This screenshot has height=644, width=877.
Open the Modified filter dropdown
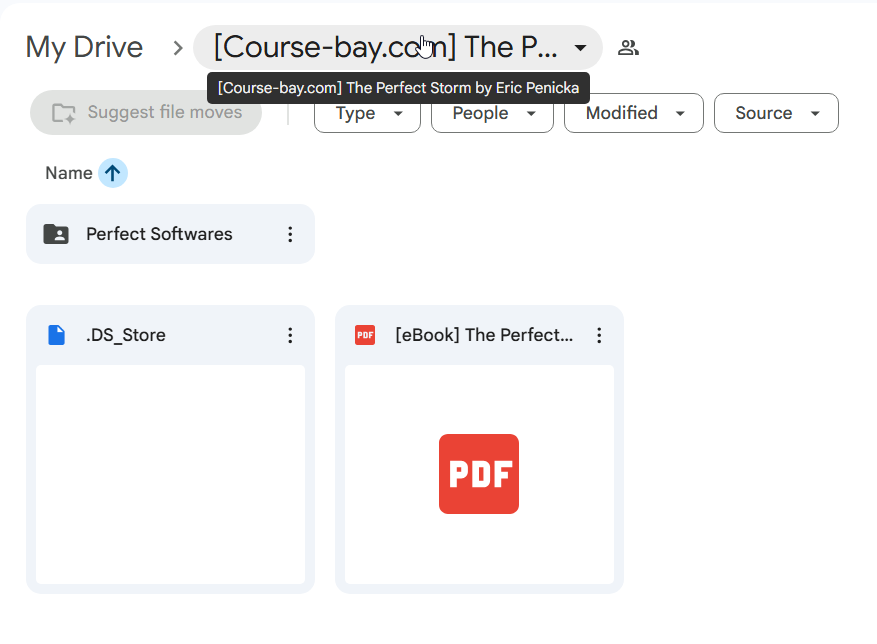[x=634, y=113]
